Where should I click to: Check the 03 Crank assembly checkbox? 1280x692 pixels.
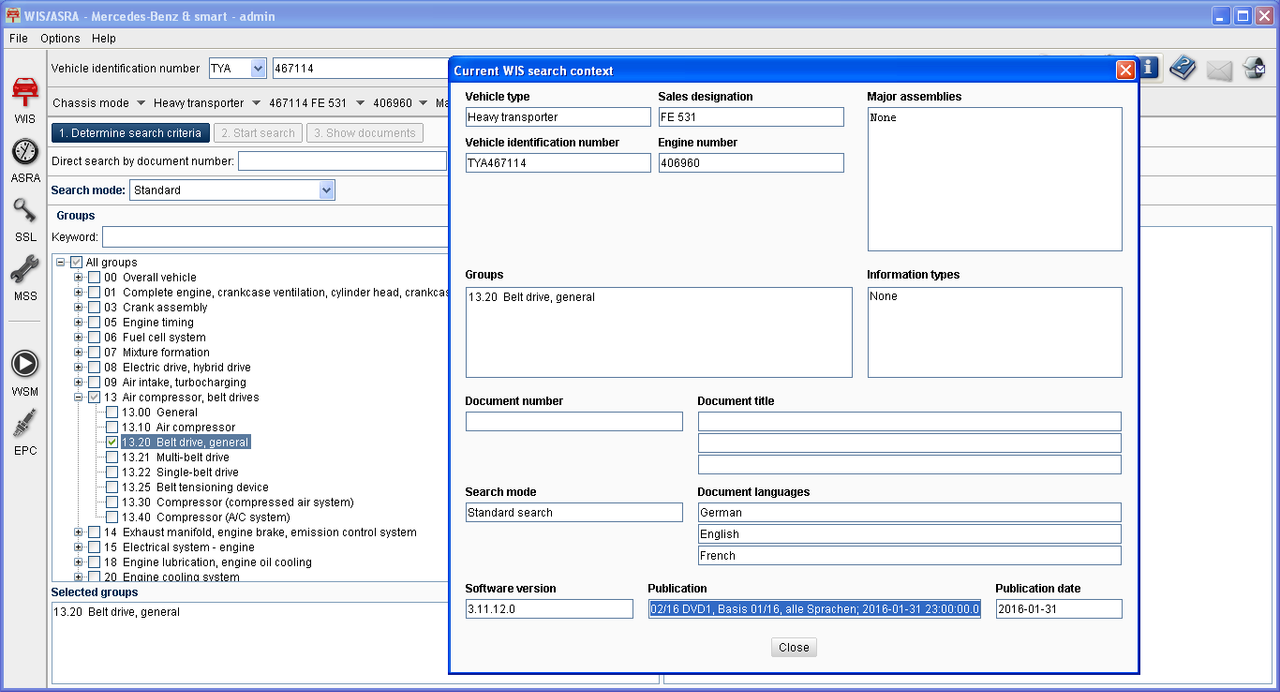(94, 307)
